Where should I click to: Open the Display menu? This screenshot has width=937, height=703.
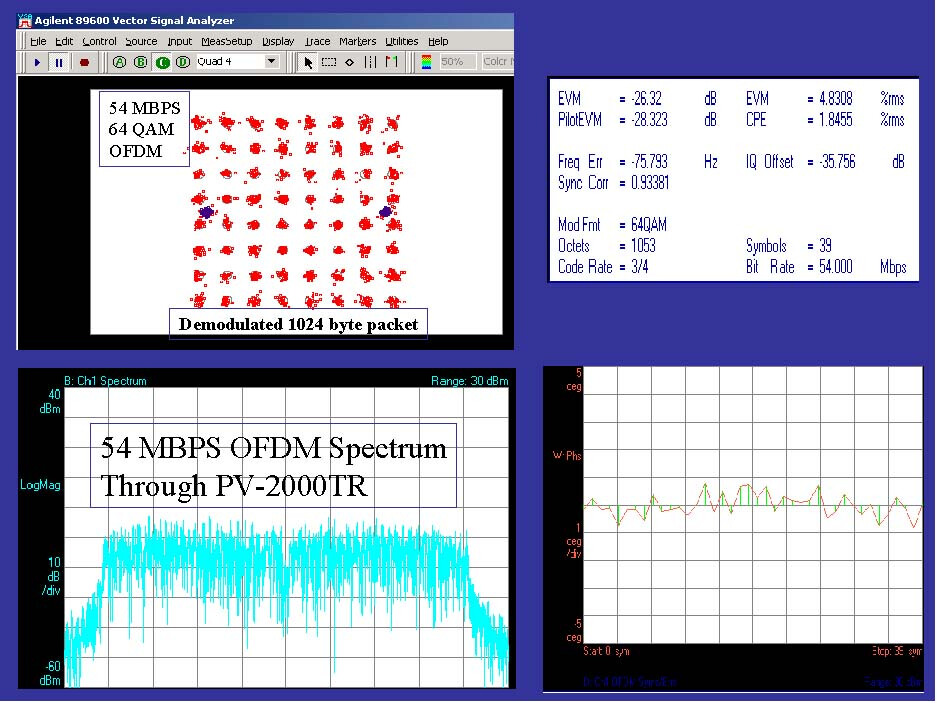[278, 41]
